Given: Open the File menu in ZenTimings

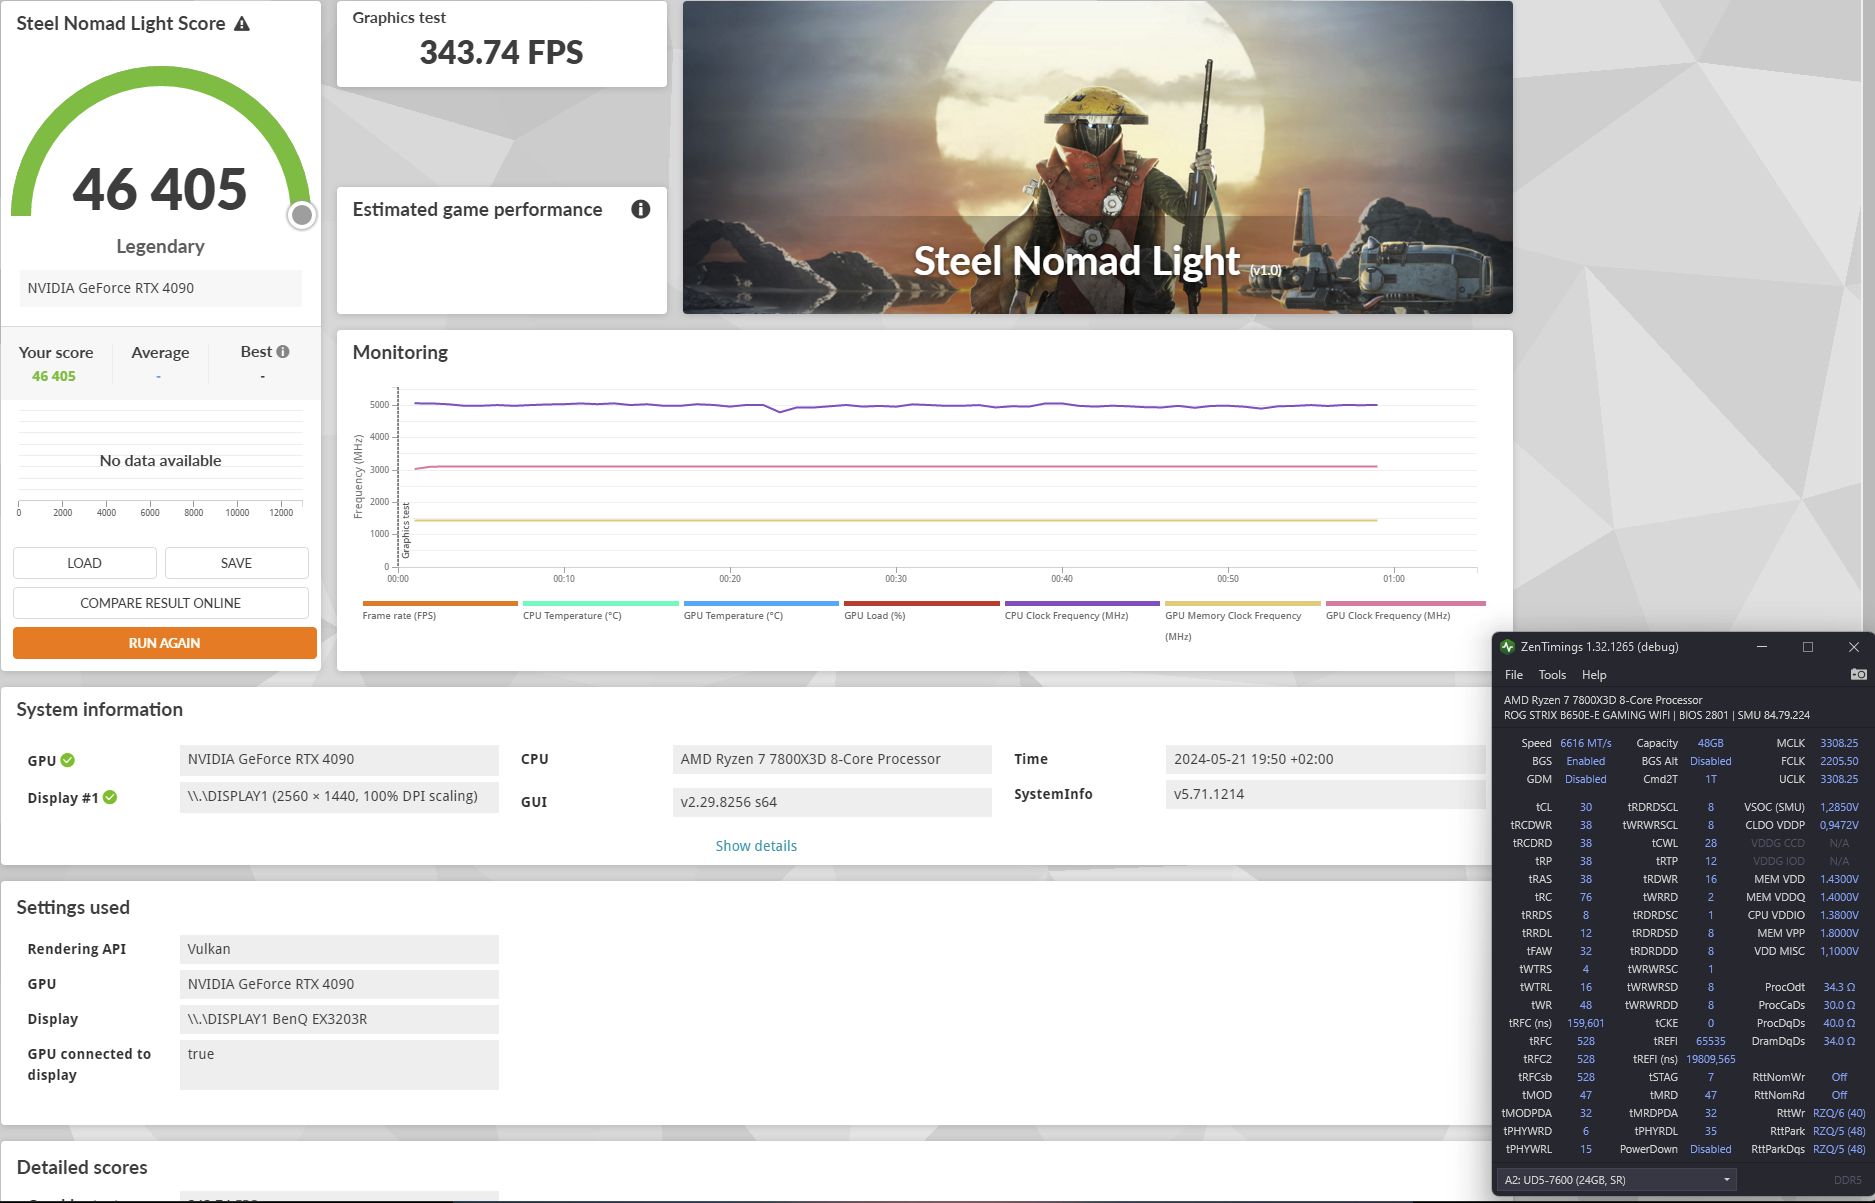Looking at the screenshot, I should (x=1514, y=675).
